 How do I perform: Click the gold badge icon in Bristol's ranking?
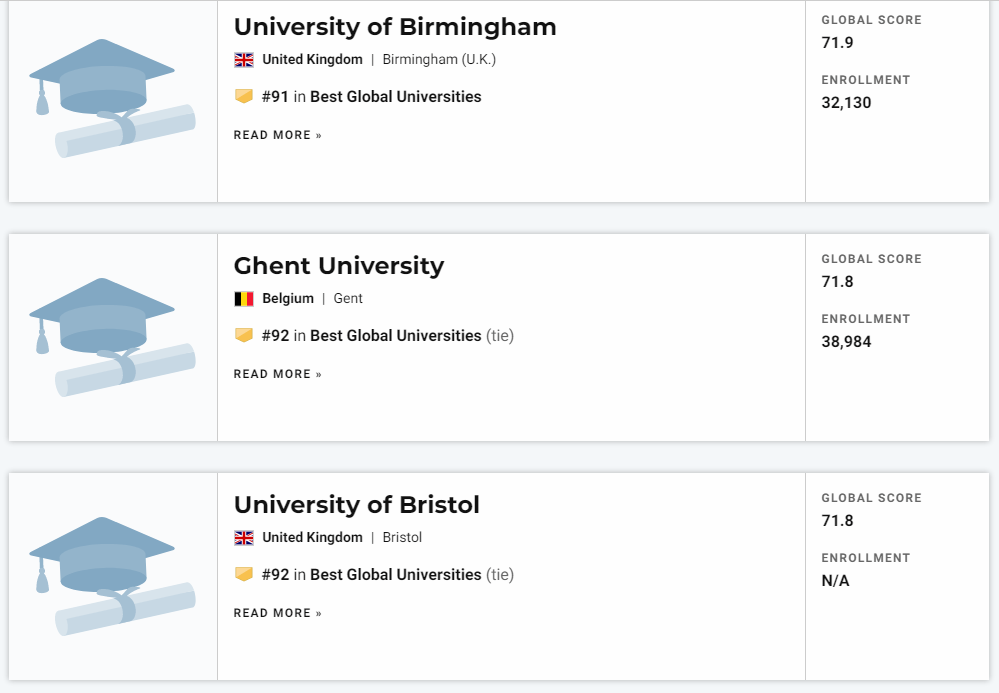[244, 574]
